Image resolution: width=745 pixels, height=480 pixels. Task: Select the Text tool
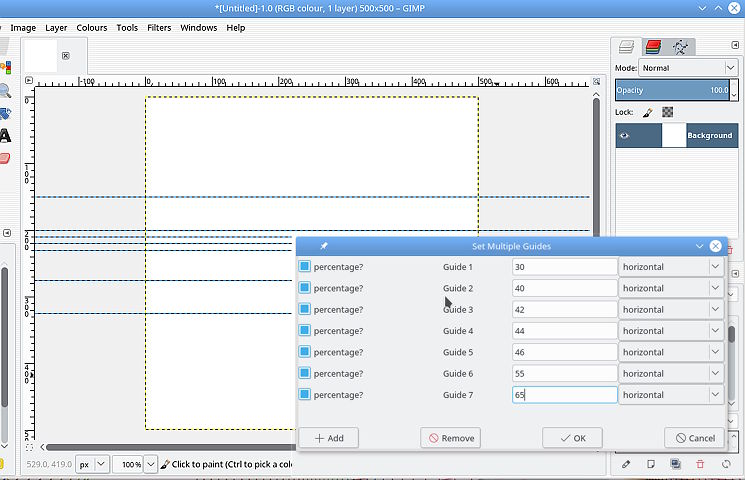[5, 135]
